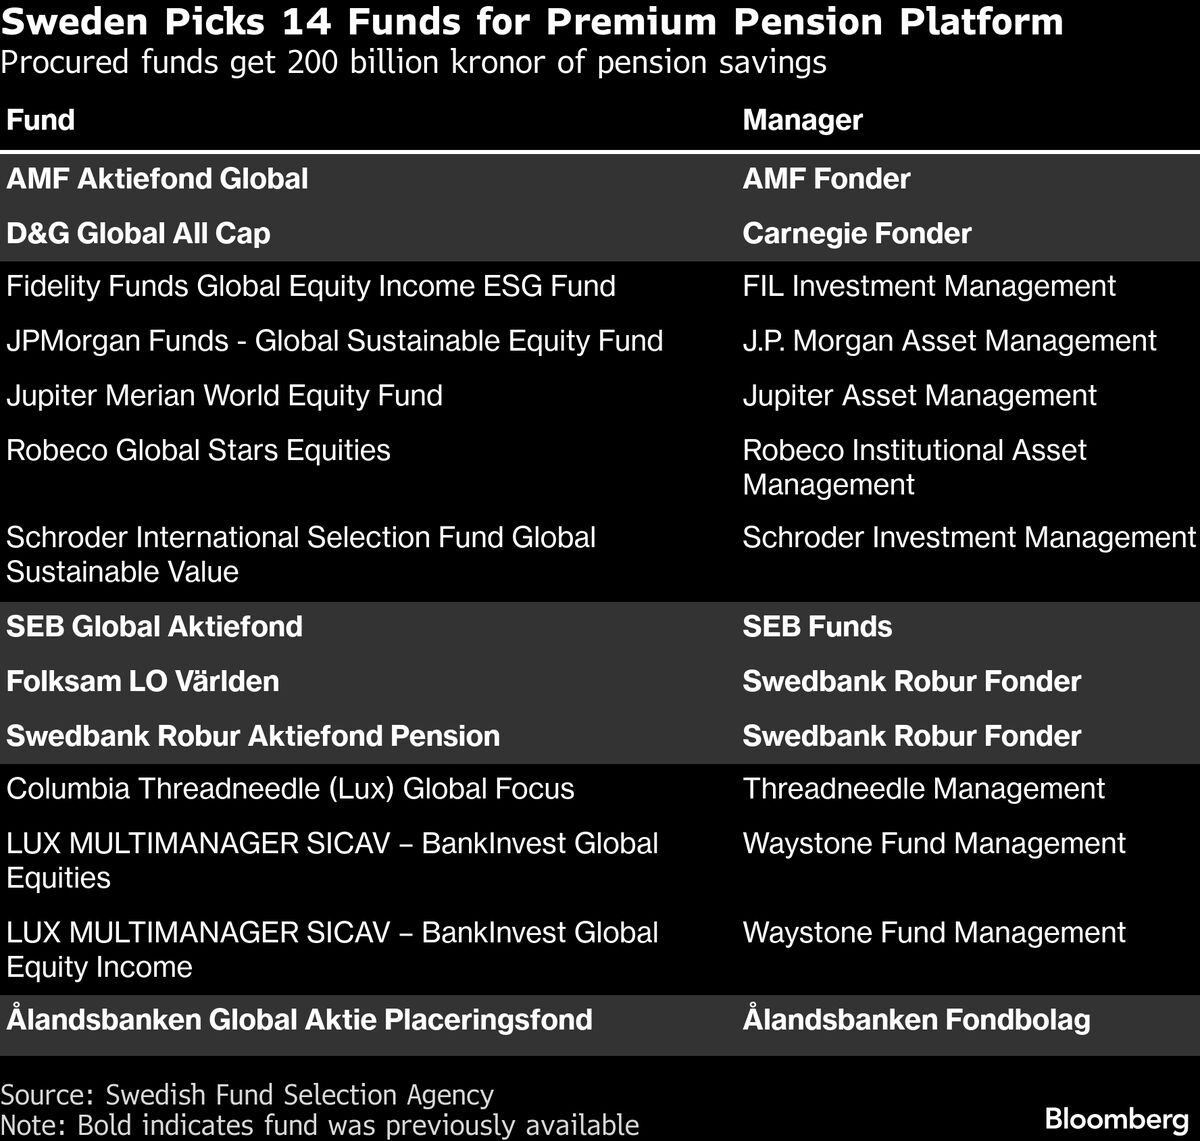Click the BankInvest Global Equity Income fund
Image resolution: width=1200 pixels, height=1141 pixels.
click(x=332, y=949)
